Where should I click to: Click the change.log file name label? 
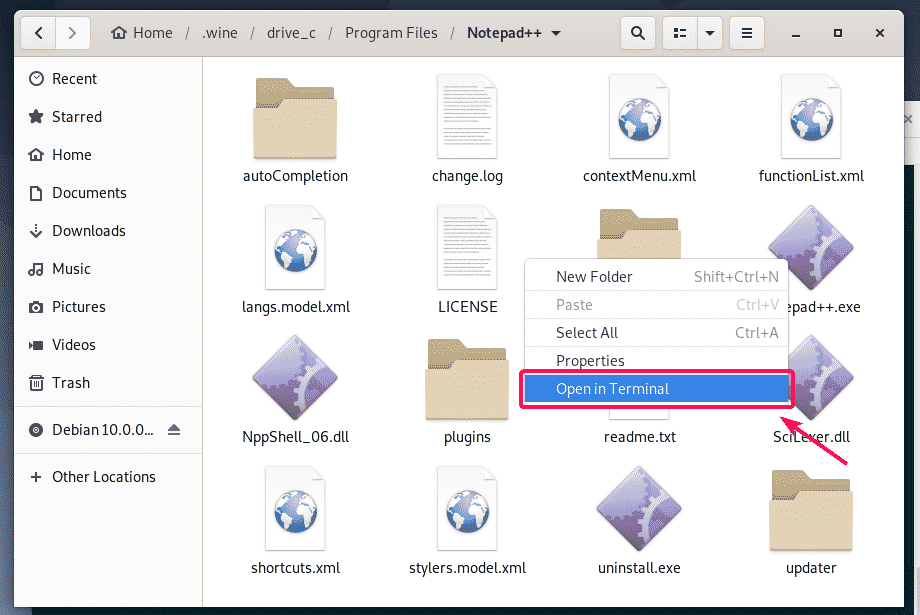[467, 176]
